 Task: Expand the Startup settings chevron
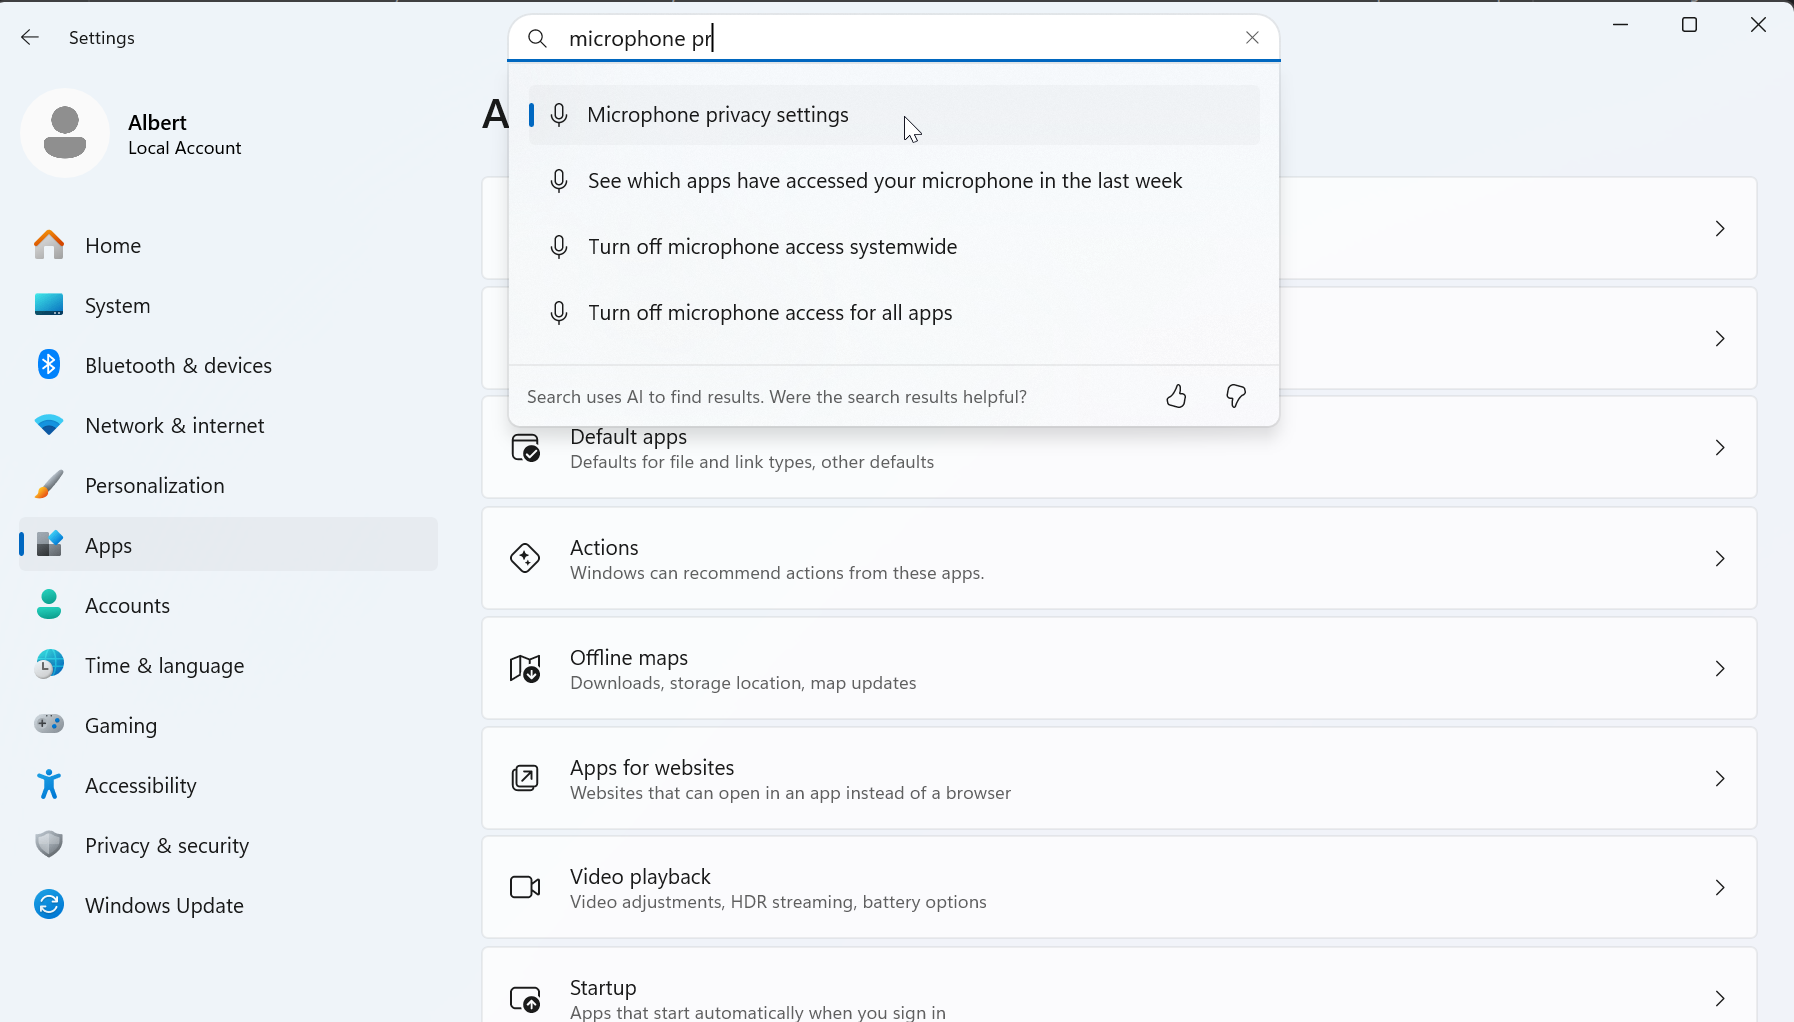[x=1720, y=998]
